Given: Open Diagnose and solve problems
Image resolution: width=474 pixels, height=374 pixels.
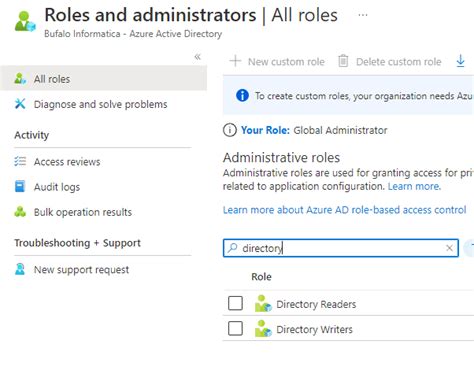Looking at the screenshot, I should click(100, 104).
